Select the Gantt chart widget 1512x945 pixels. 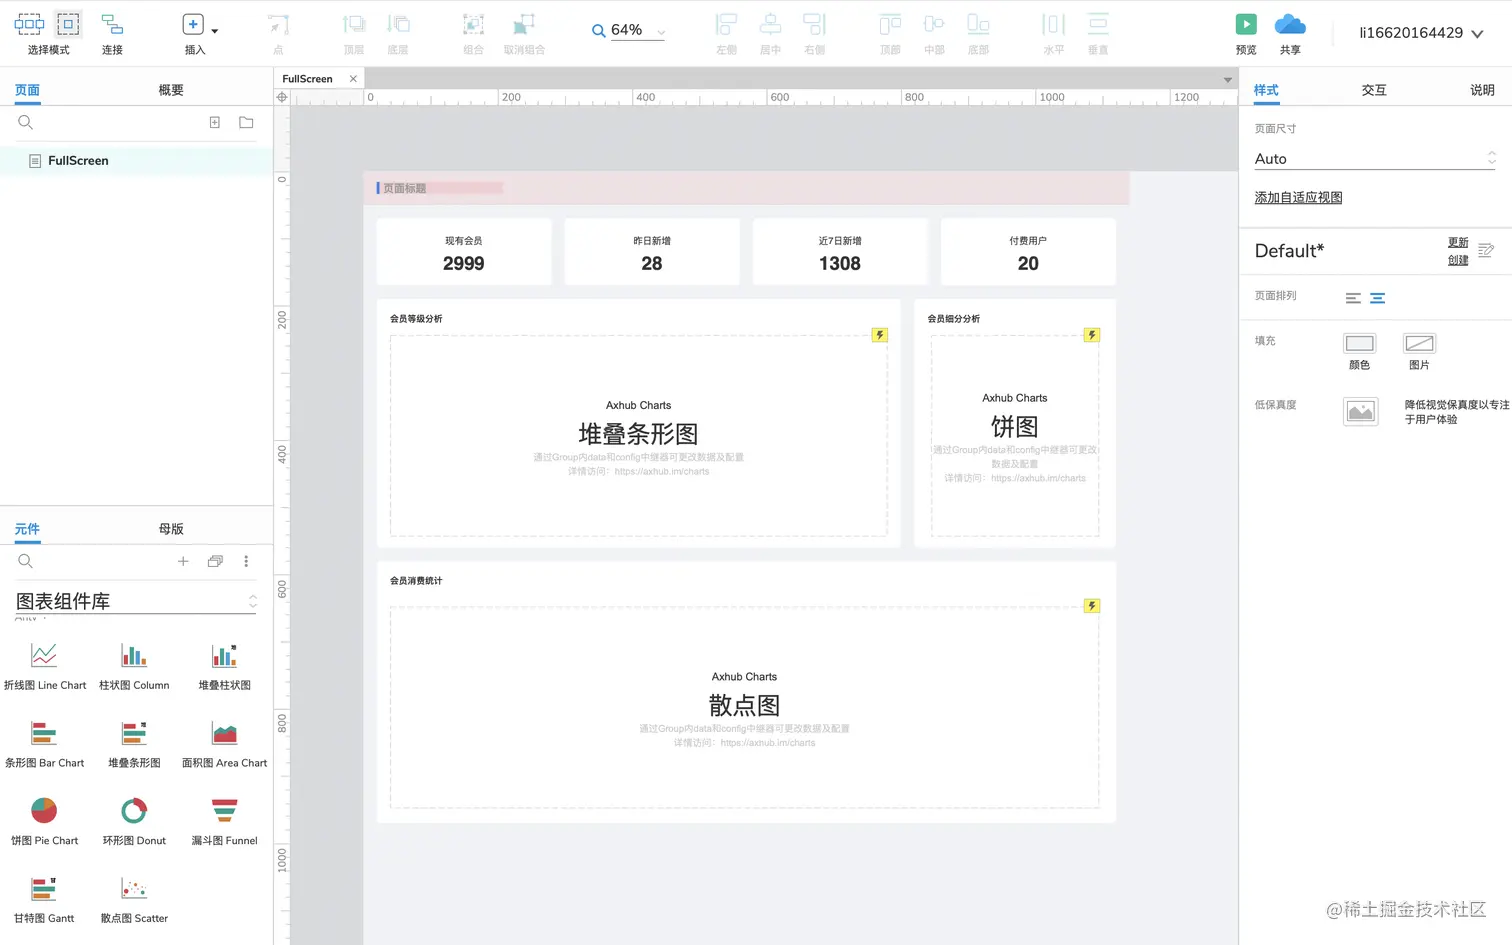coord(44,900)
